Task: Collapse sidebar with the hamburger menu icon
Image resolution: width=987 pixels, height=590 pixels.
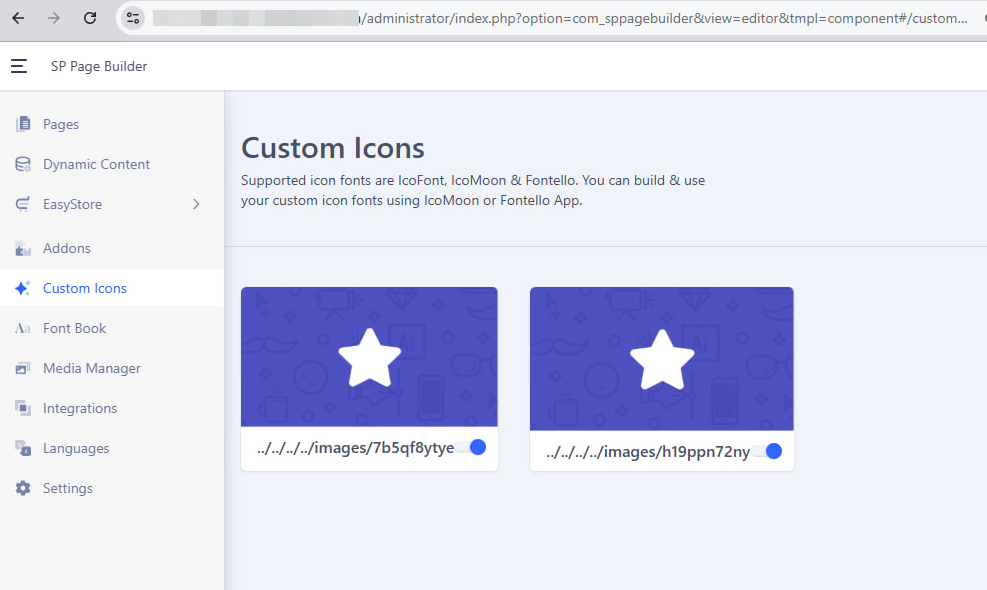Action: (19, 66)
